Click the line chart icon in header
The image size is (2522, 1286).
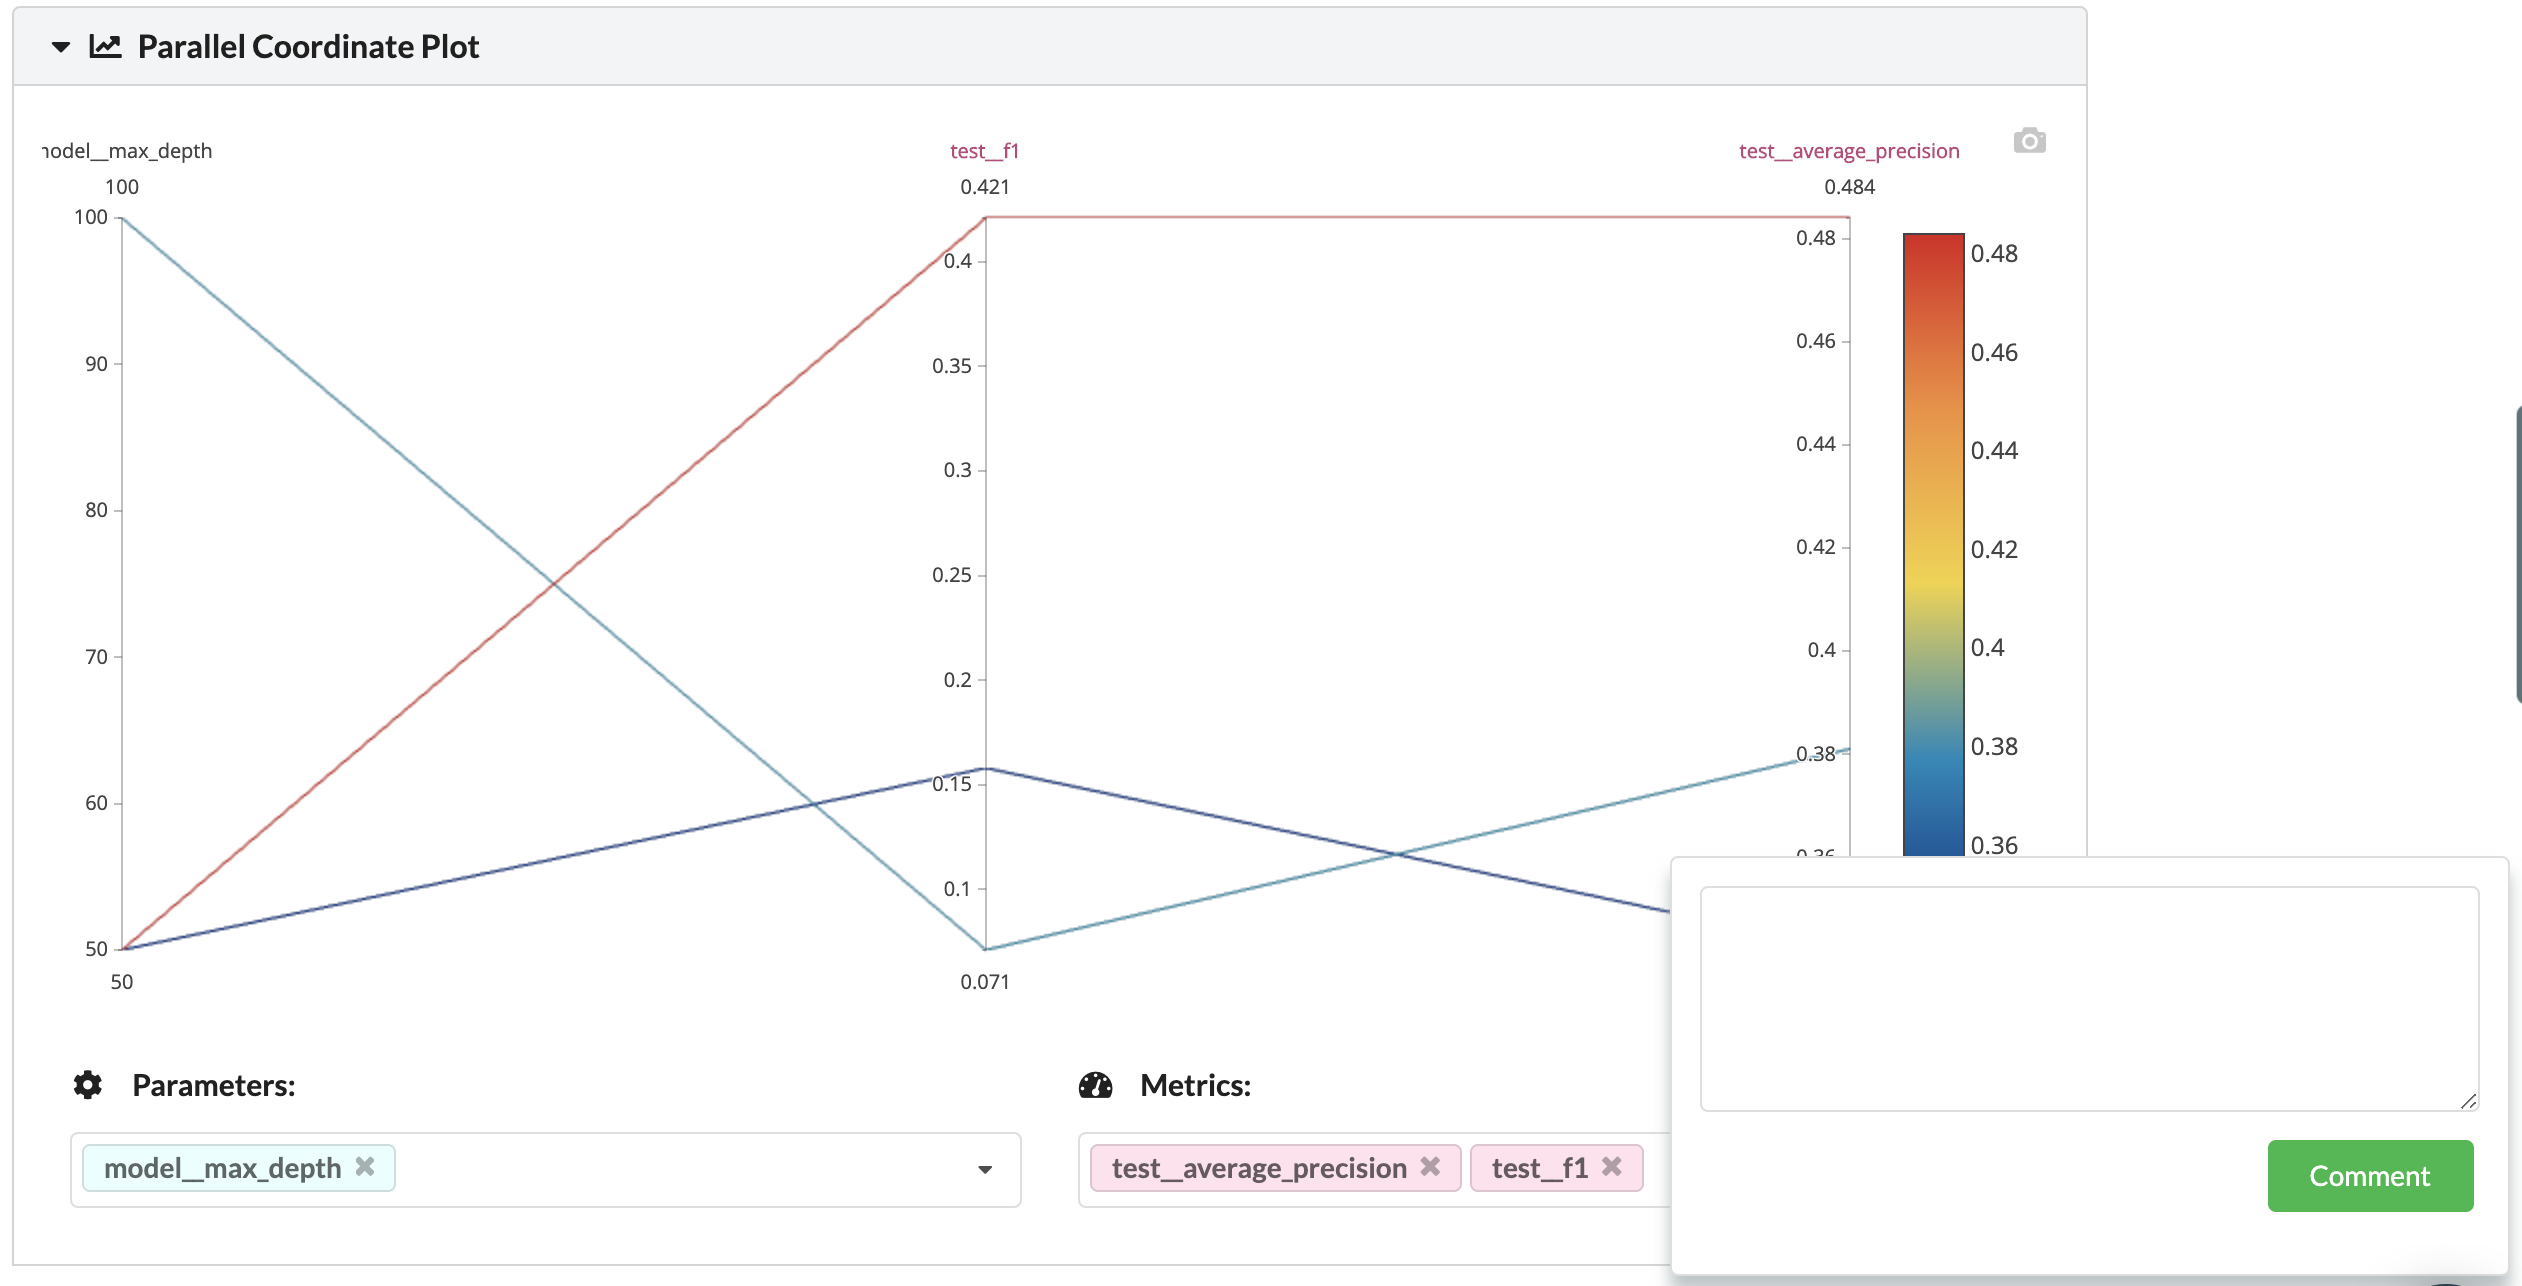point(105,47)
